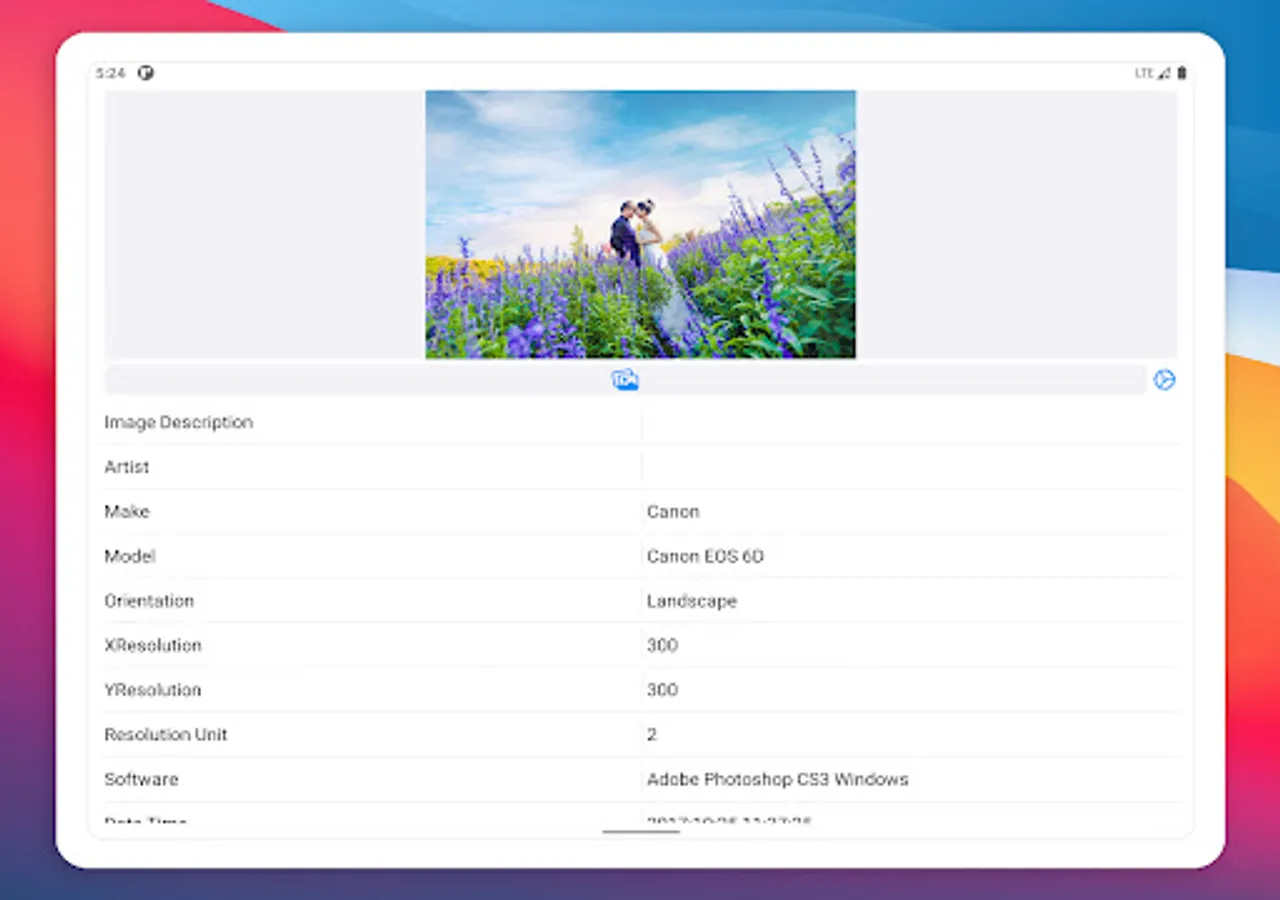Select the empty Image Description value field
This screenshot has height=900, width=1280.
(x=911, y=422)
